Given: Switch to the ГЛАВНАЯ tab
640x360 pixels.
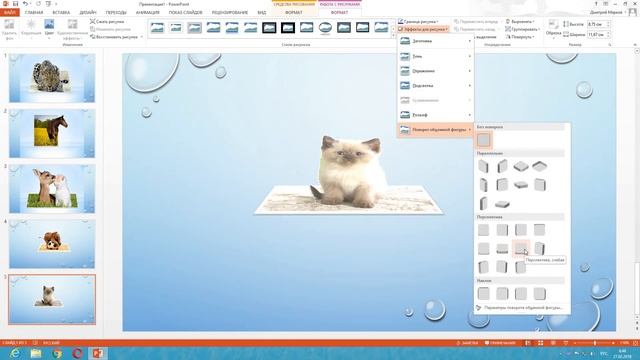Looking at the screenshot, I should pos(34,13).
